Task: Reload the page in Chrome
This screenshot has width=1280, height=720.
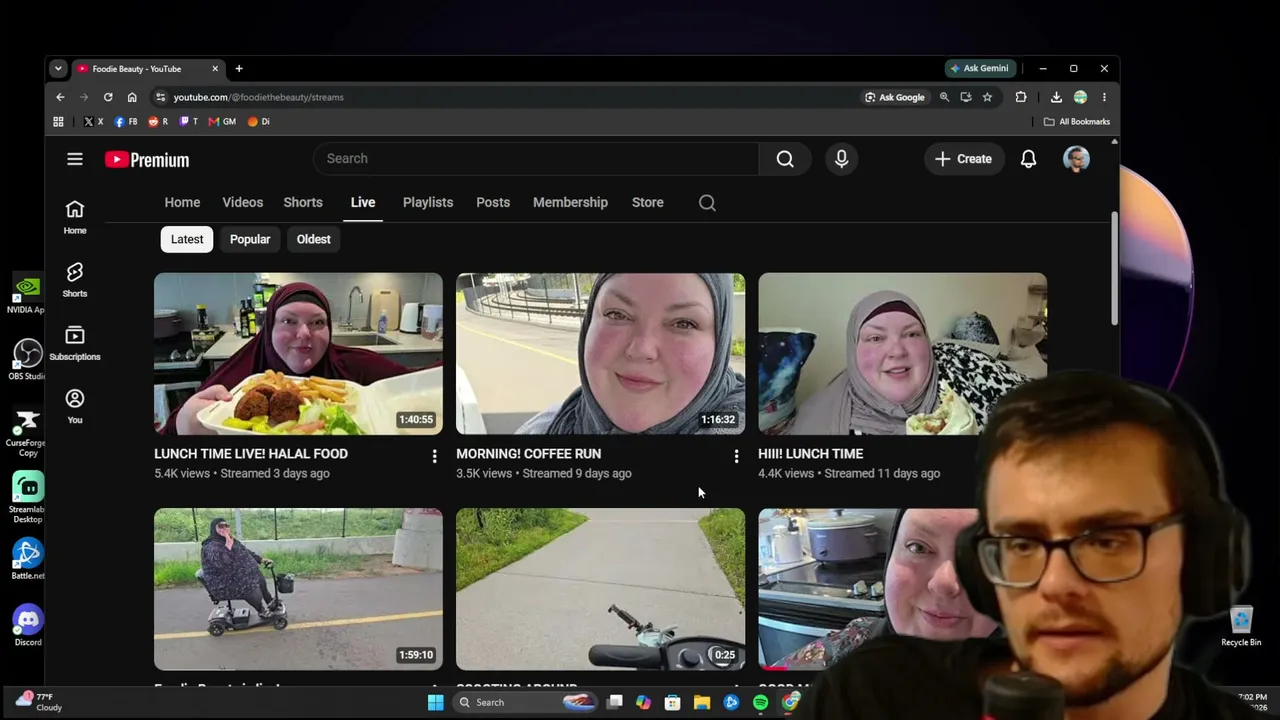Action: coord(108,97)
